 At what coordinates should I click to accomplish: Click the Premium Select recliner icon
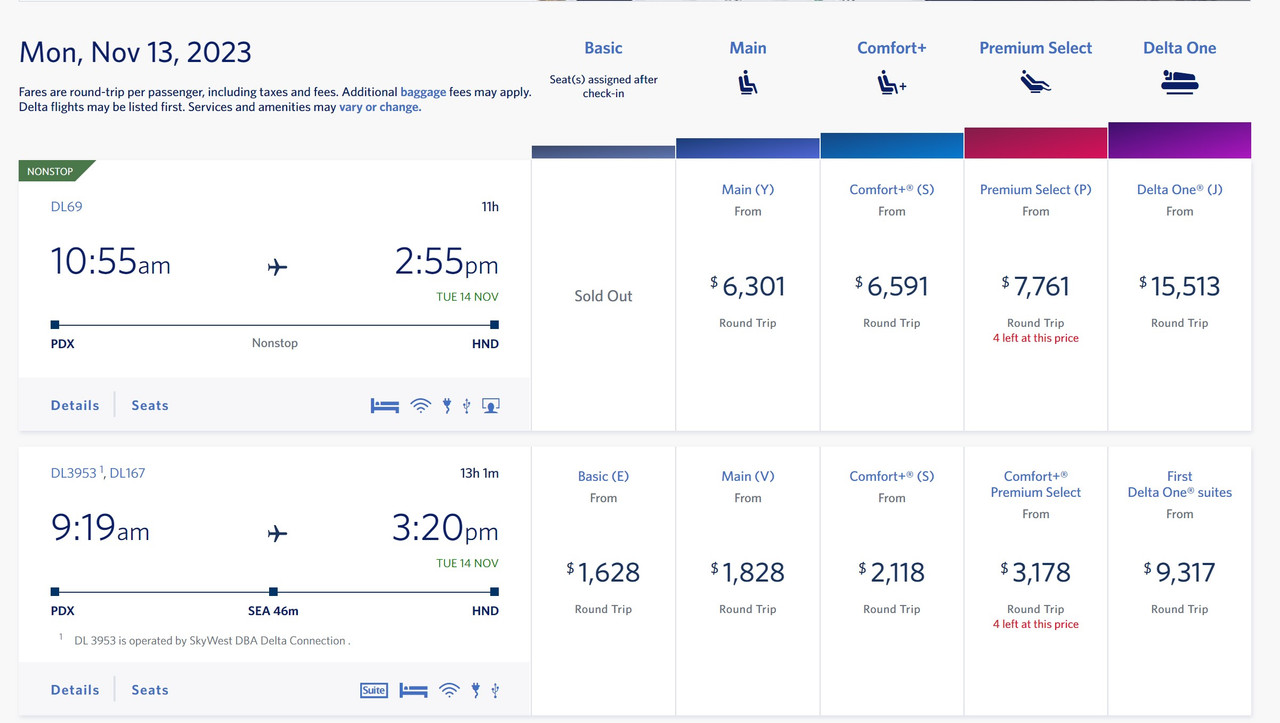click(1035, 83)
